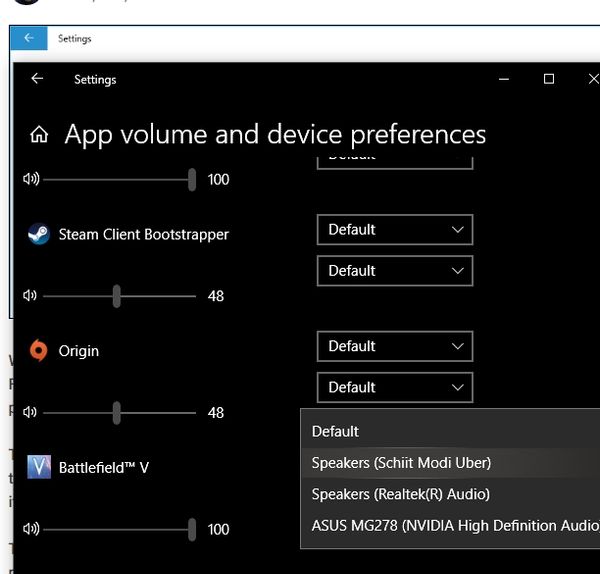Click the Battlefield V app icon
This screenshot has height=574, width=600.
point(39,467)
